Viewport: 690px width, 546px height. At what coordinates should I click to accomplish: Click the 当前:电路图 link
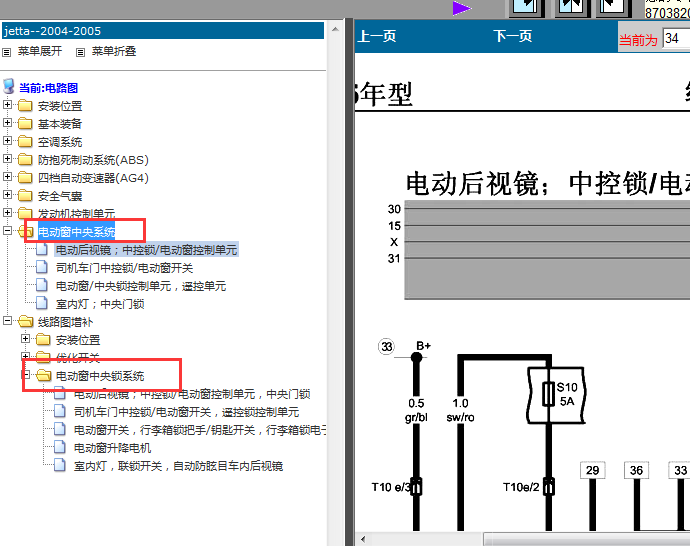[48, 88]
